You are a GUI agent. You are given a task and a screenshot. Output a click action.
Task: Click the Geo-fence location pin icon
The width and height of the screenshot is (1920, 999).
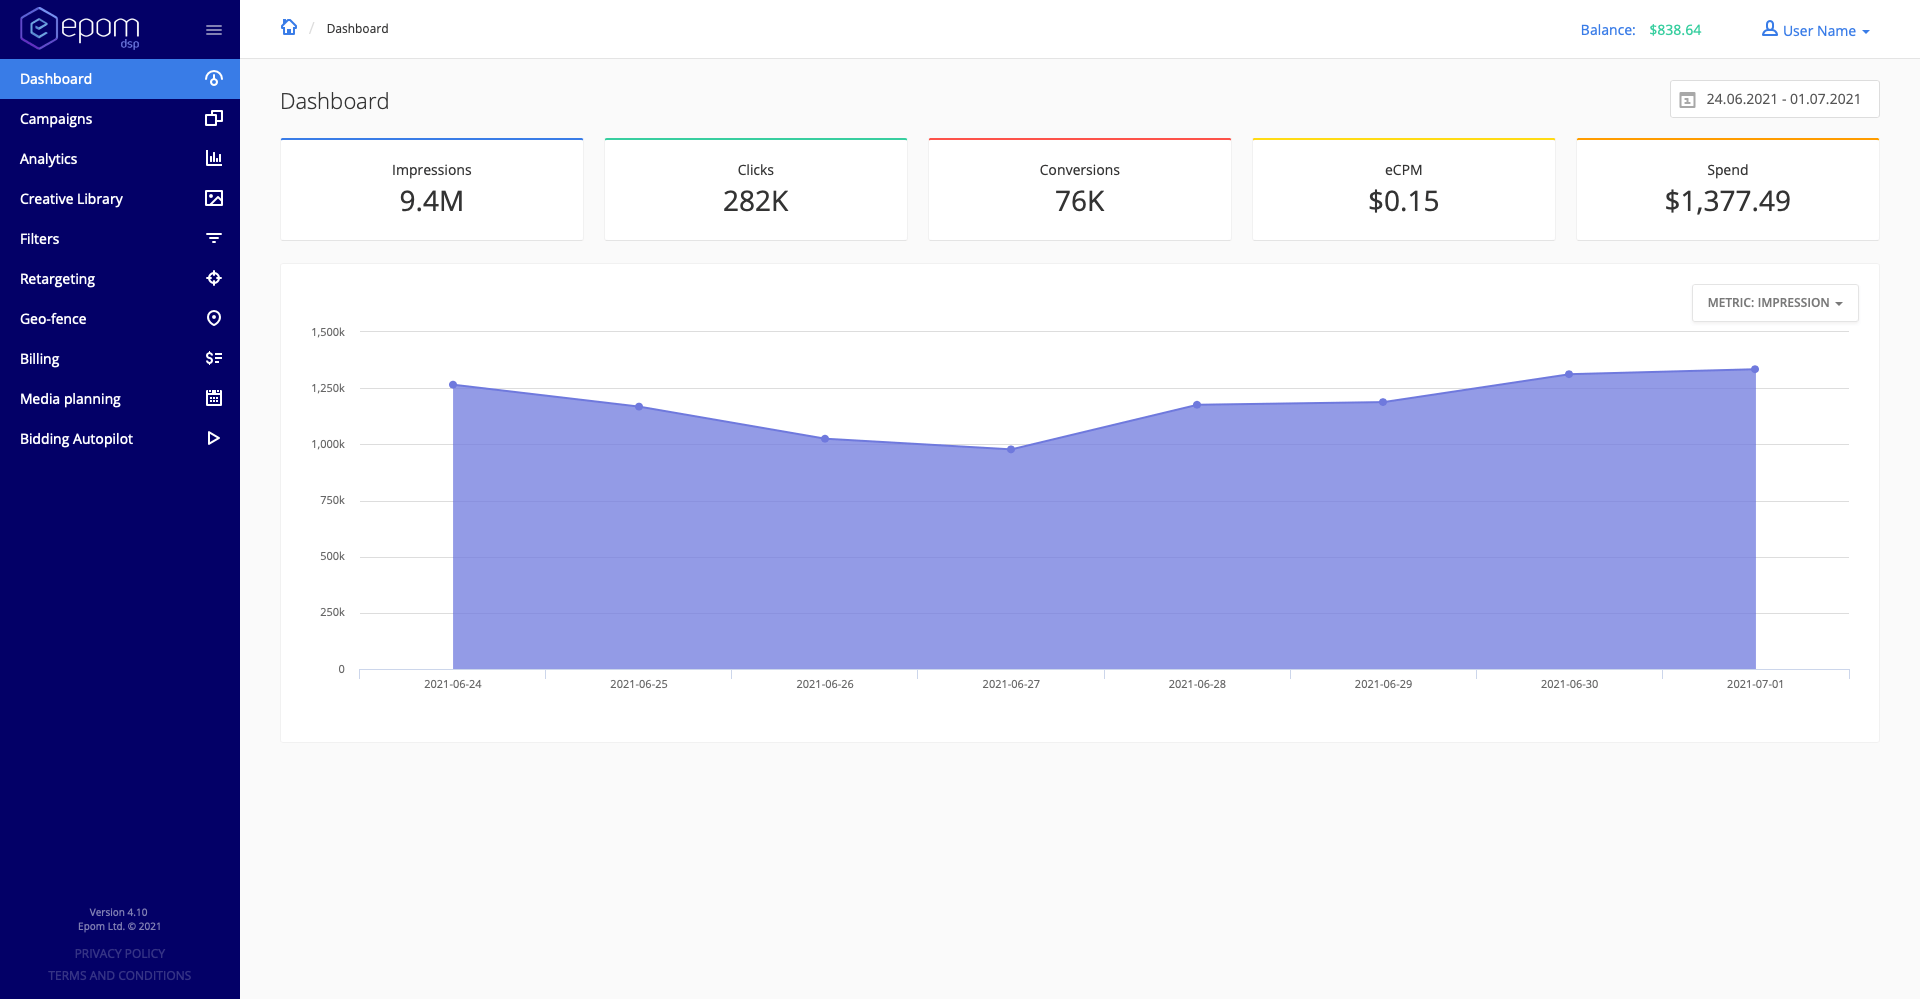coord(214,318)
